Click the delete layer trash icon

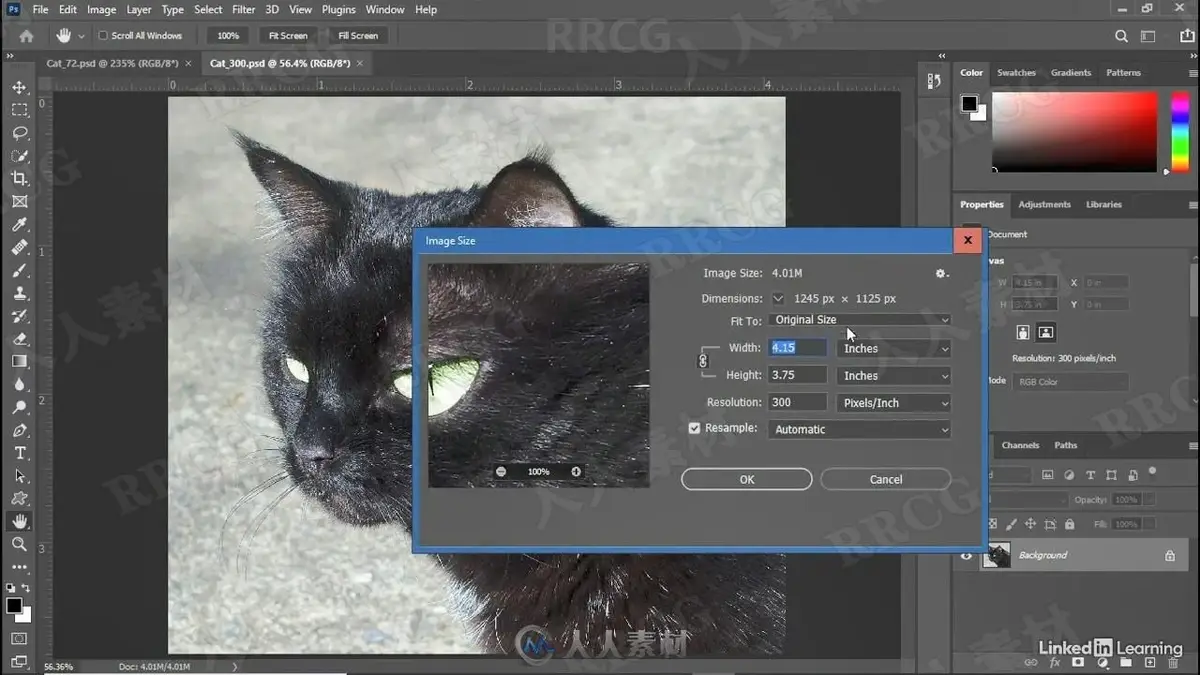[x=1172, y=662]
